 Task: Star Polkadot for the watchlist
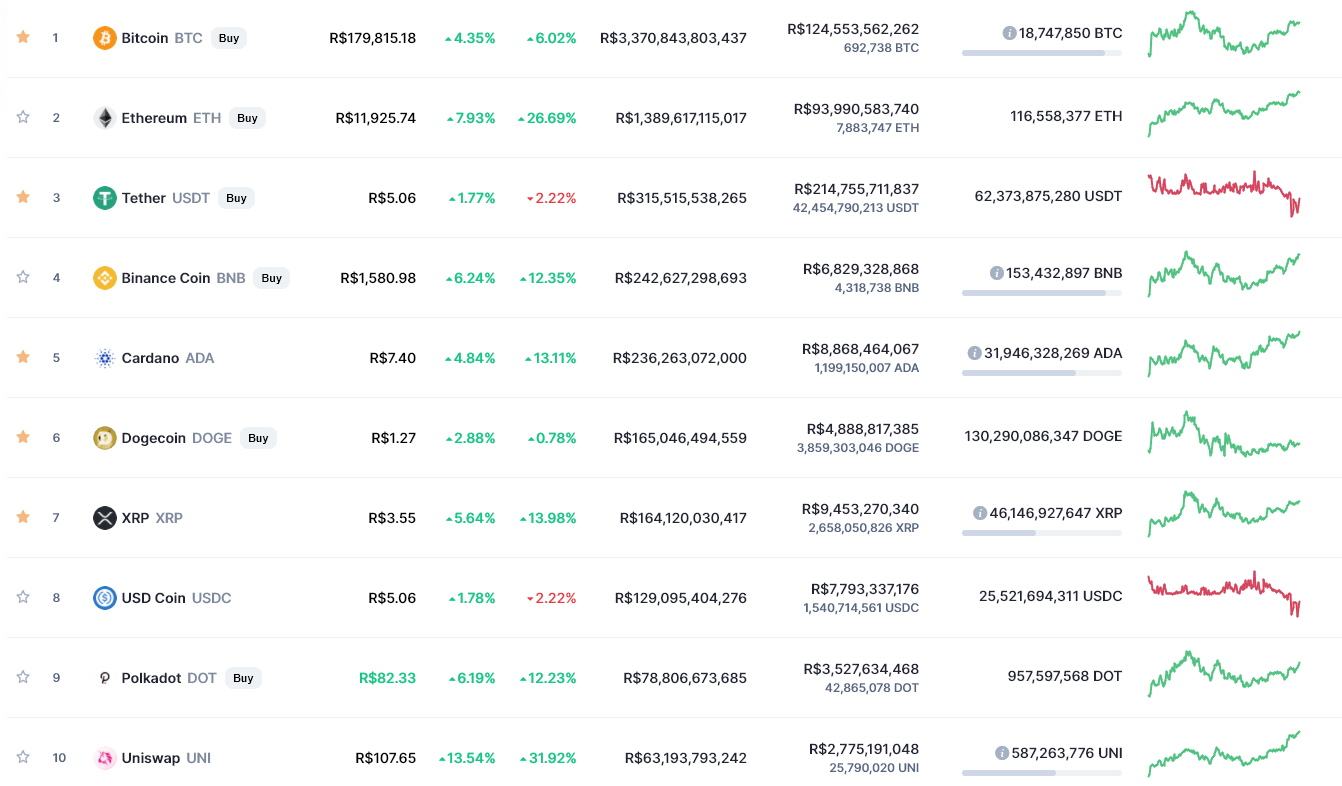click(23, 677)
